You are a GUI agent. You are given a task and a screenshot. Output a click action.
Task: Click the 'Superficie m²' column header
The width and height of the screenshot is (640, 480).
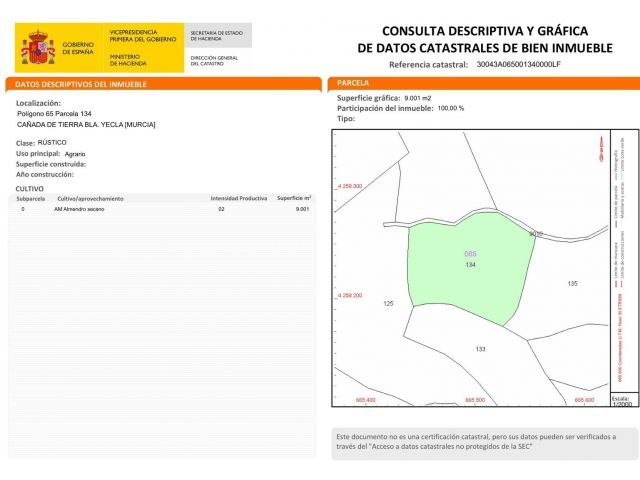294,198
